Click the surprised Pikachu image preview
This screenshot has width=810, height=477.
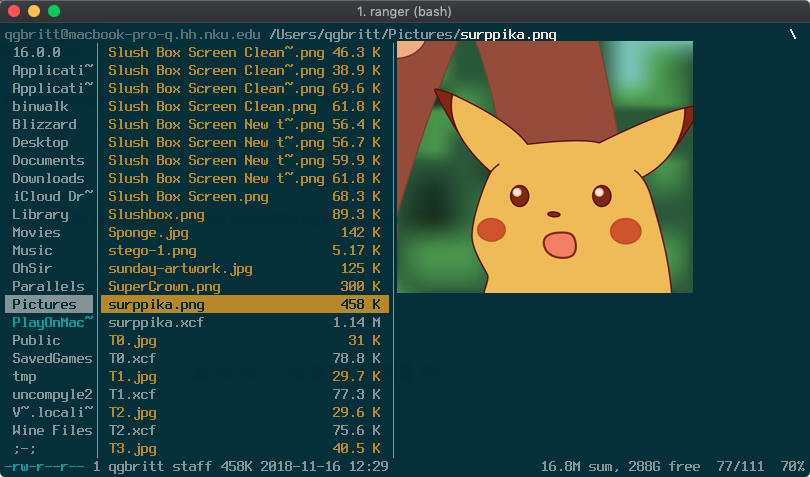tap(544, 167)
